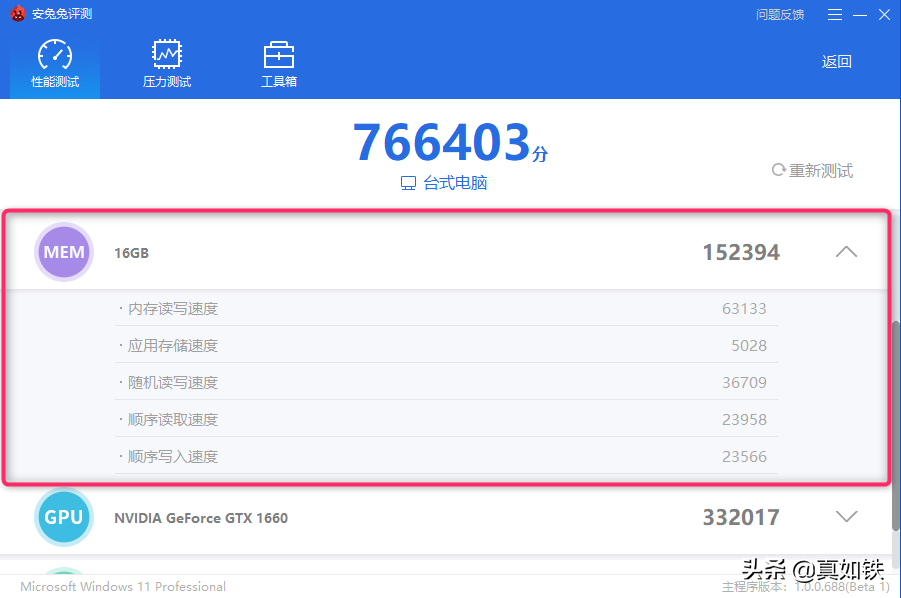Click the AnTuTu logo in title bar

pos(17,14)
